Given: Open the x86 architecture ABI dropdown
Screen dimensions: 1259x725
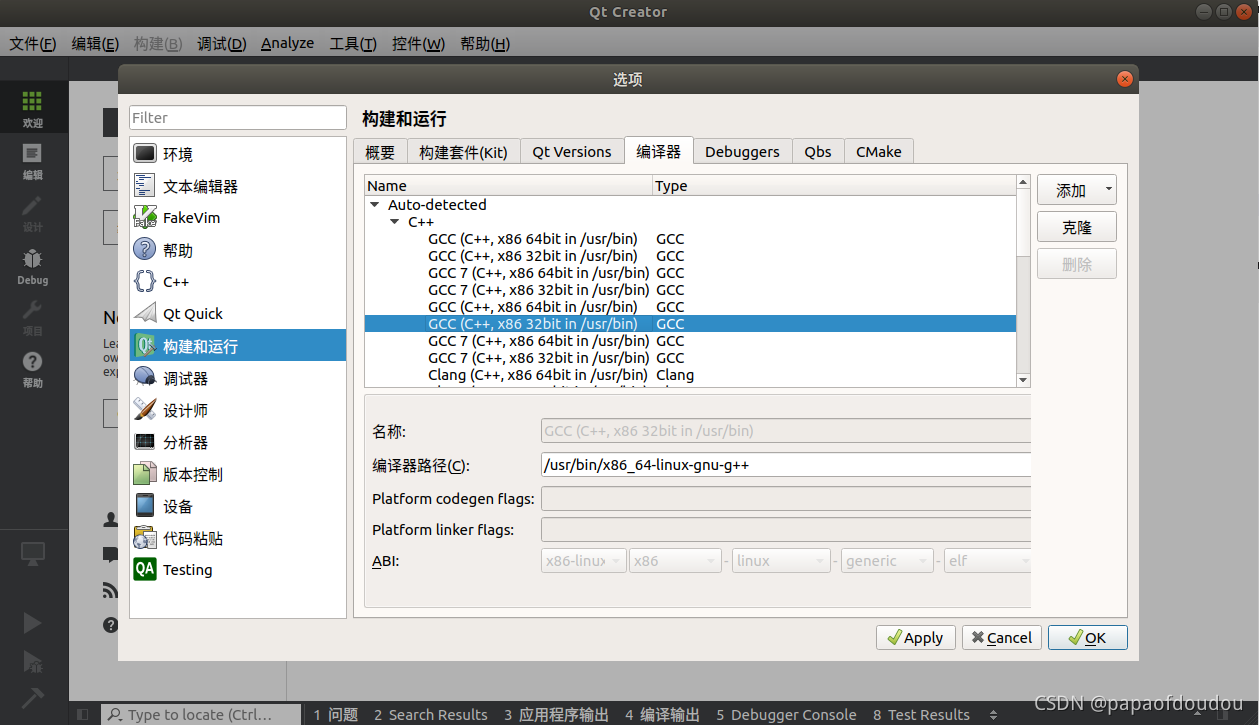Looking at the screenshot, I should [x=676, y=561].
